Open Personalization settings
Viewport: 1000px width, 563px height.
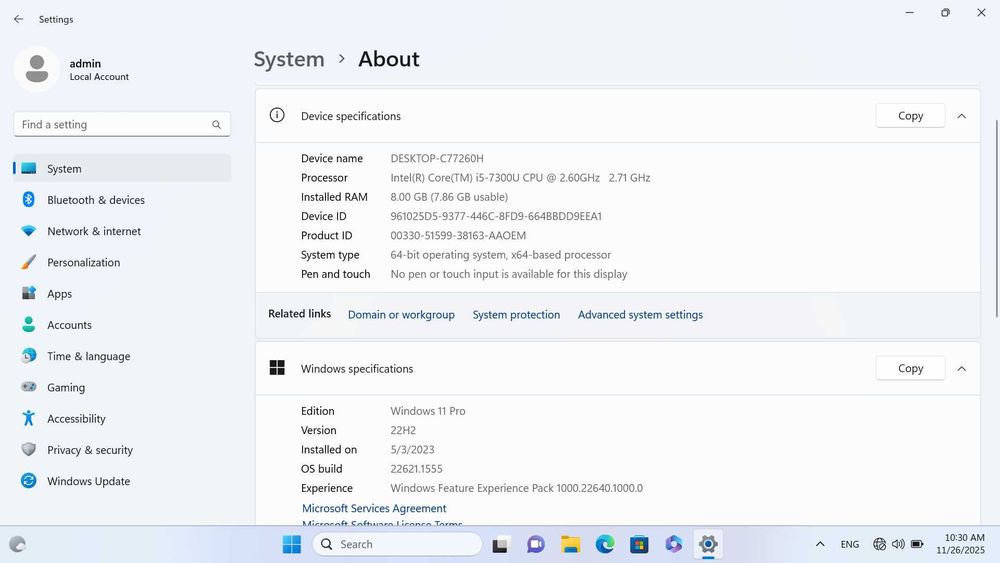coord(122,262)
